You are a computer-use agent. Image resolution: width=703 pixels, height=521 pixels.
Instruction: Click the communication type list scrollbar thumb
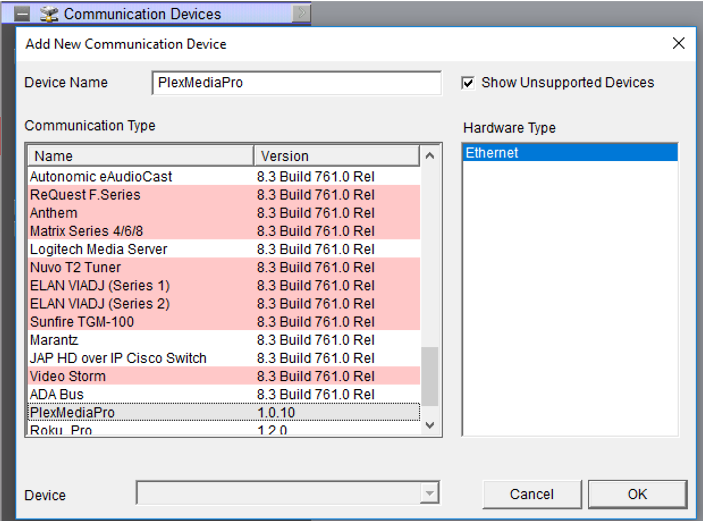(430, 376)
